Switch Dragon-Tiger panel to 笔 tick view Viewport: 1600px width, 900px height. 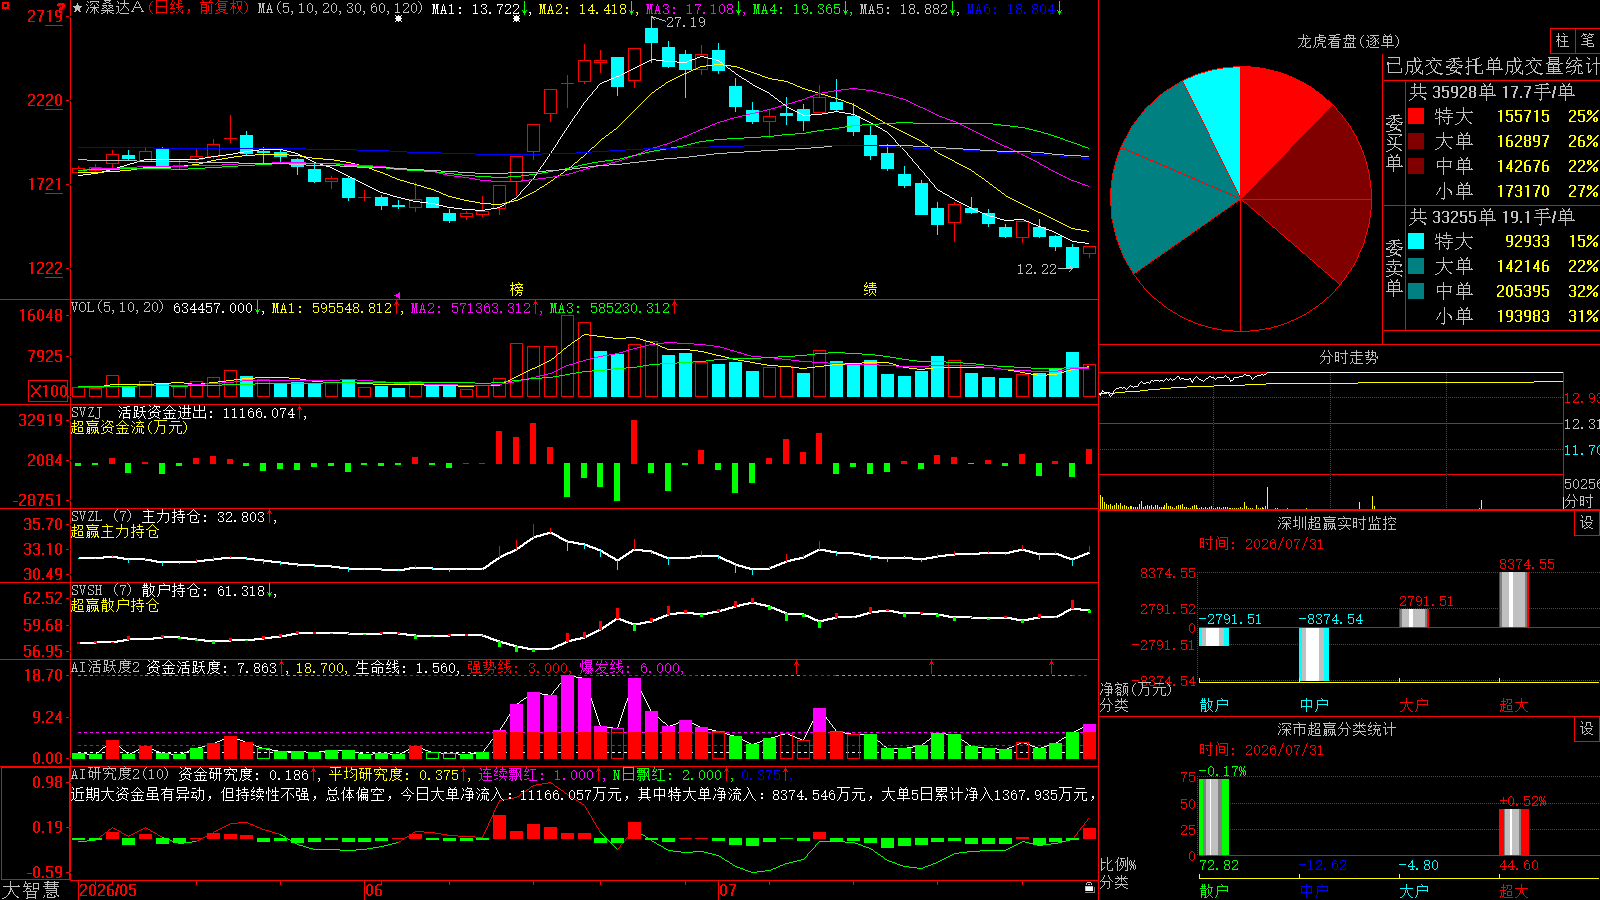[x=1587, y=40]
